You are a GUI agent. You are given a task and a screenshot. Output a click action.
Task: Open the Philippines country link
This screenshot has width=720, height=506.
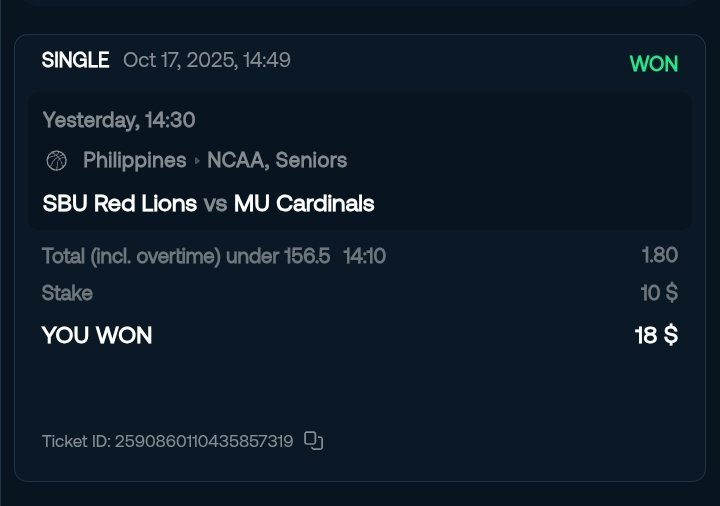134,160
